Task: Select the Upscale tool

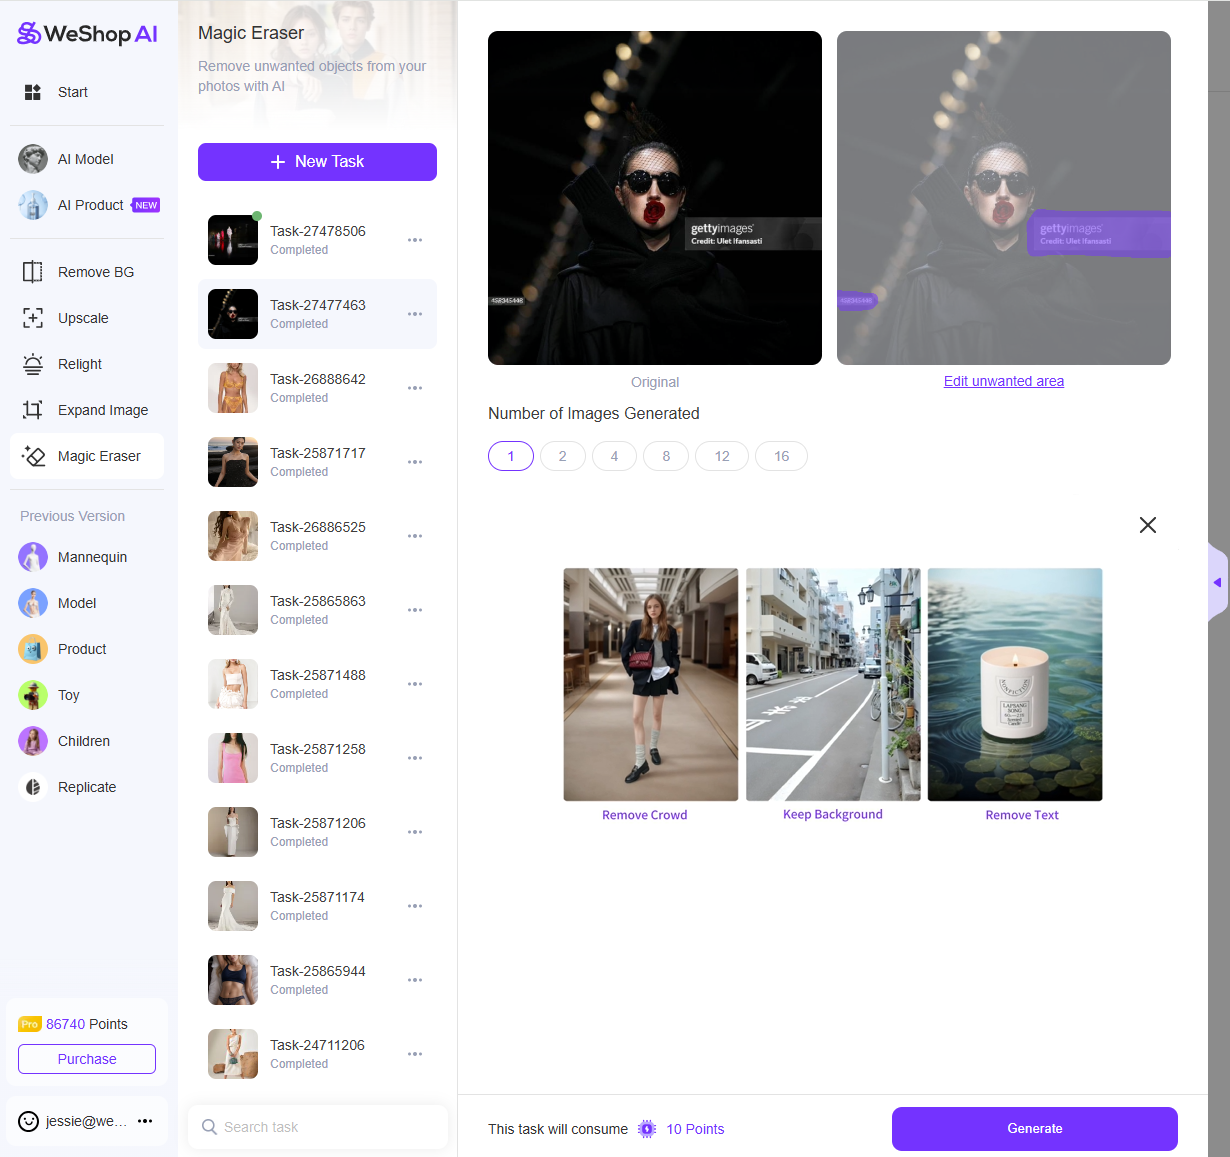Action: click(x=82, y=317)
